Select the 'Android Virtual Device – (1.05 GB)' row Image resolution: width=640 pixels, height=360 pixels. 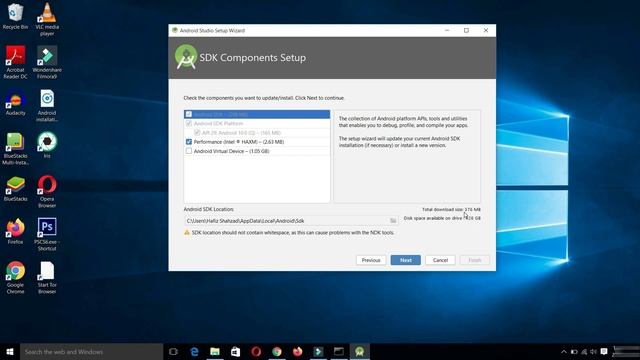pos(257,151)
